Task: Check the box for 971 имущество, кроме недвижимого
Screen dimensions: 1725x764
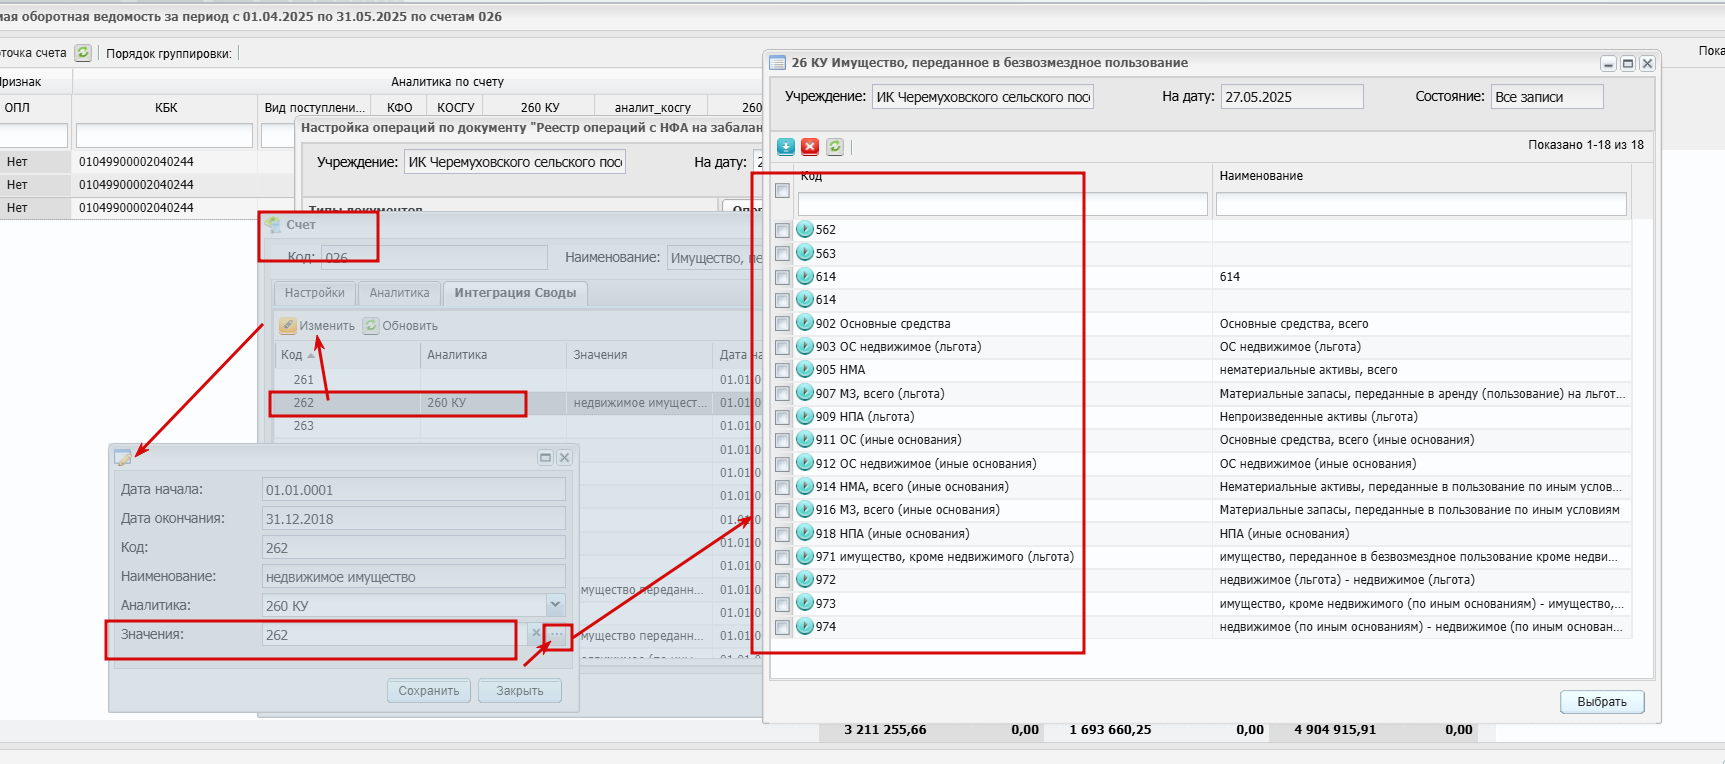Action: pos(782,557)
